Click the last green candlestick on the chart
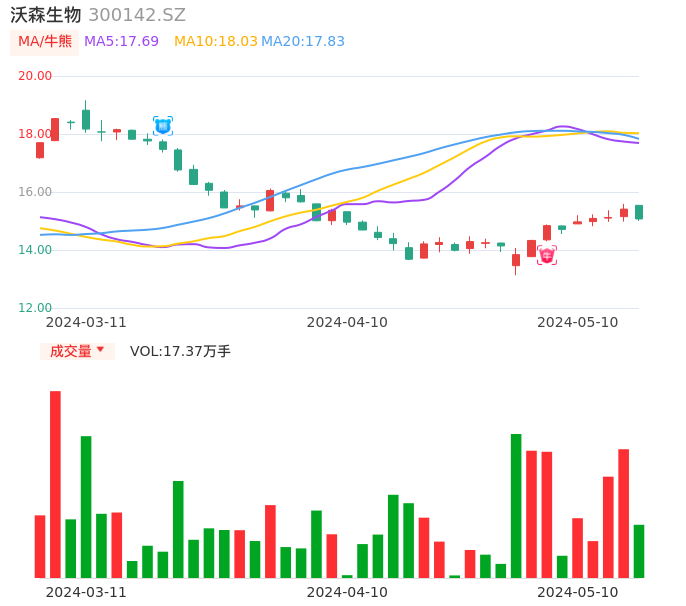The height and width of the screenshot is (606, 686). [639, 212]
